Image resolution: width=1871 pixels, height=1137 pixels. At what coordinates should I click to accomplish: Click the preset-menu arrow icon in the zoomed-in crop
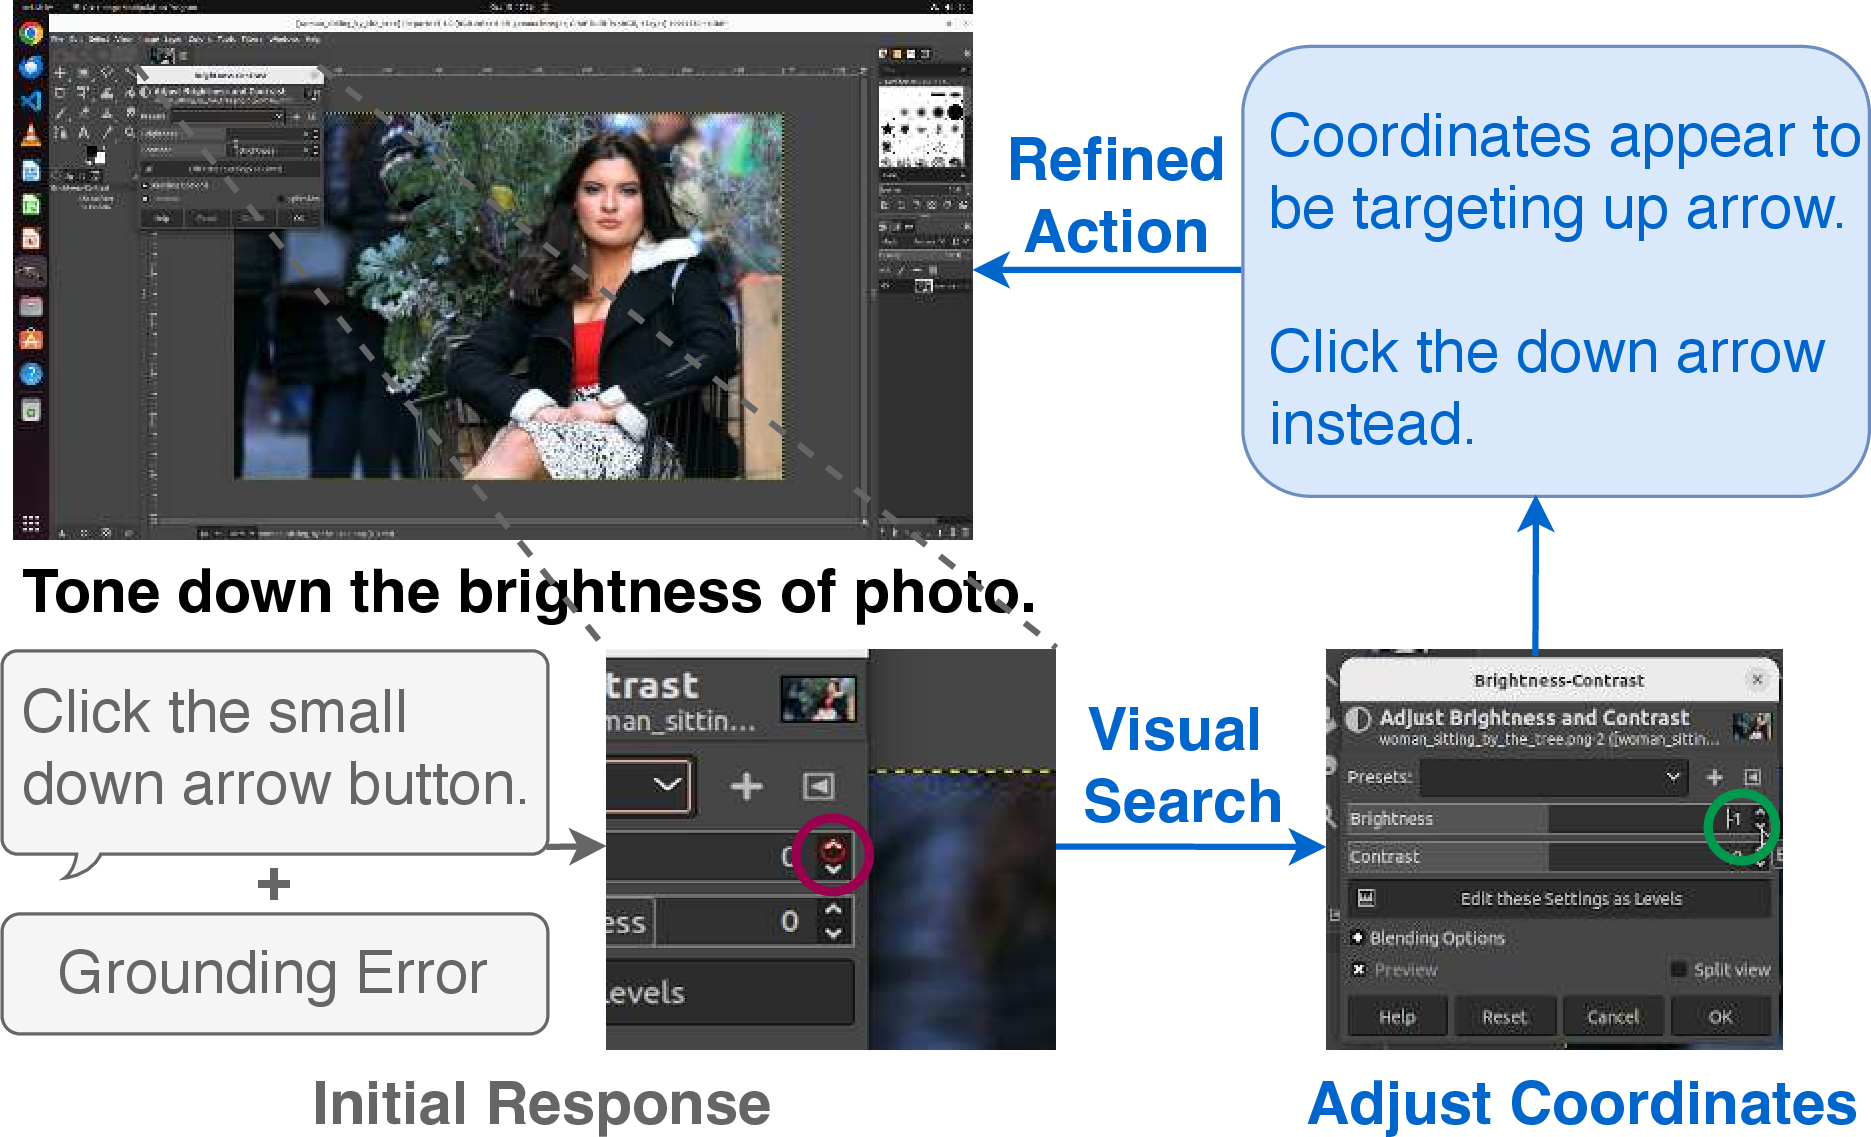coord(819,786)
